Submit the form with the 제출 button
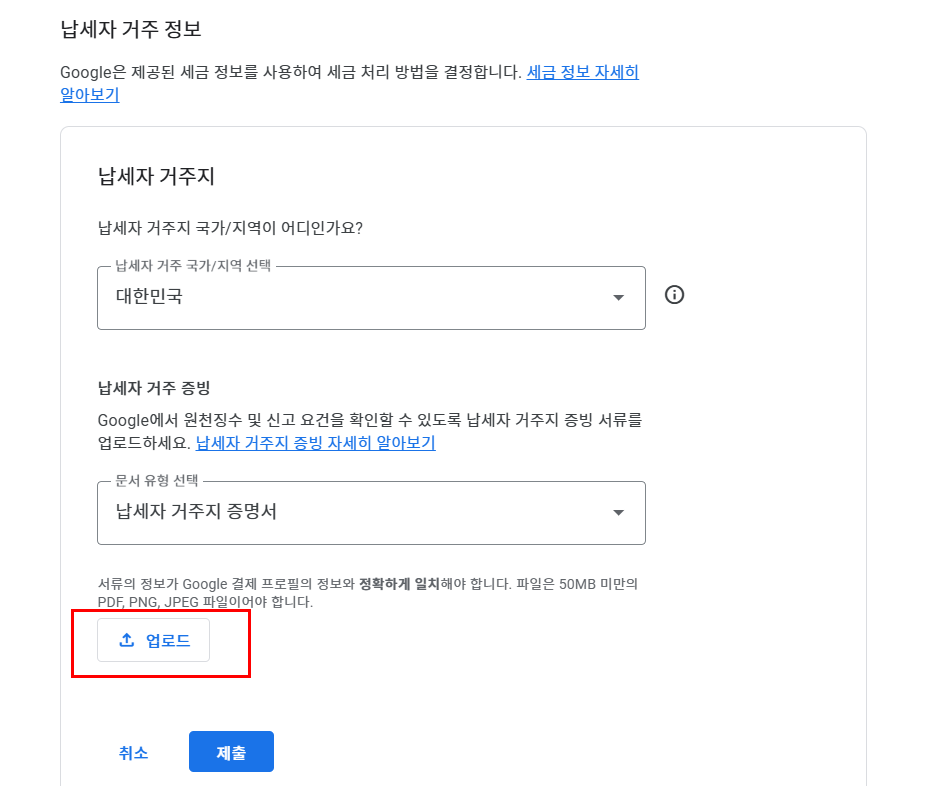Screen dimensions: 944x786 point(231,753)
